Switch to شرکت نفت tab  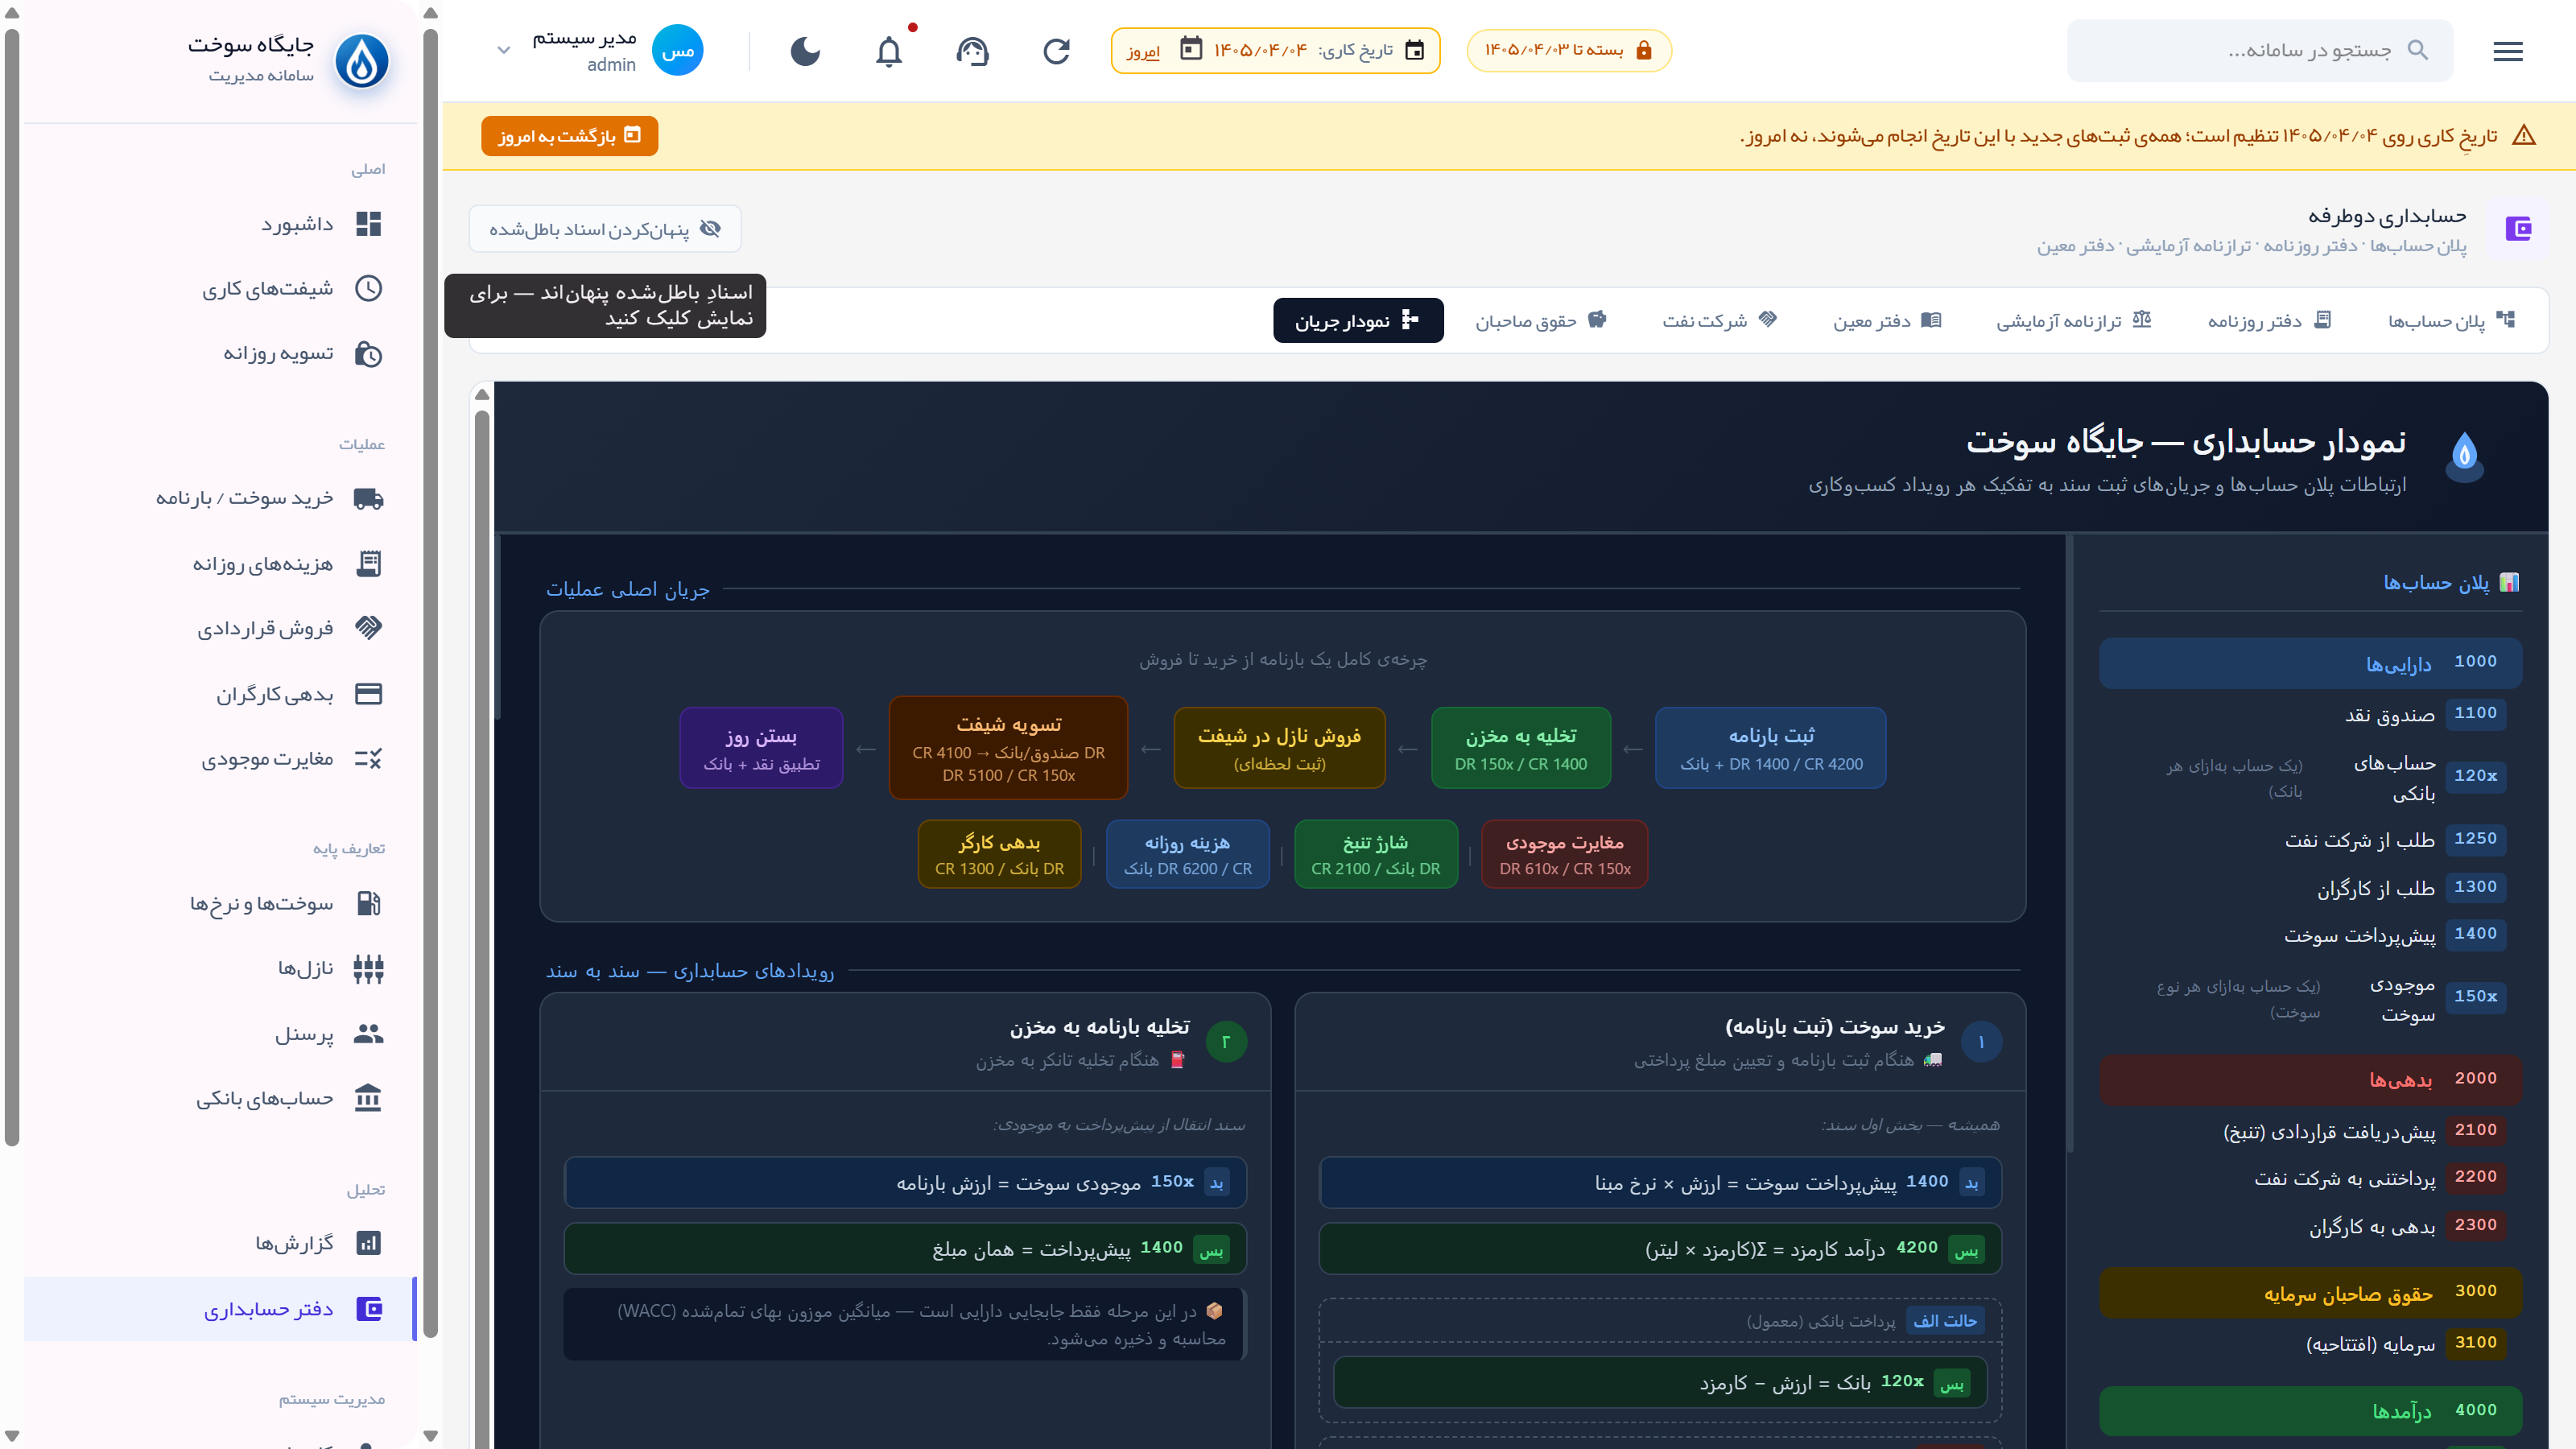pyautogui.click(x=1719, y=320)
